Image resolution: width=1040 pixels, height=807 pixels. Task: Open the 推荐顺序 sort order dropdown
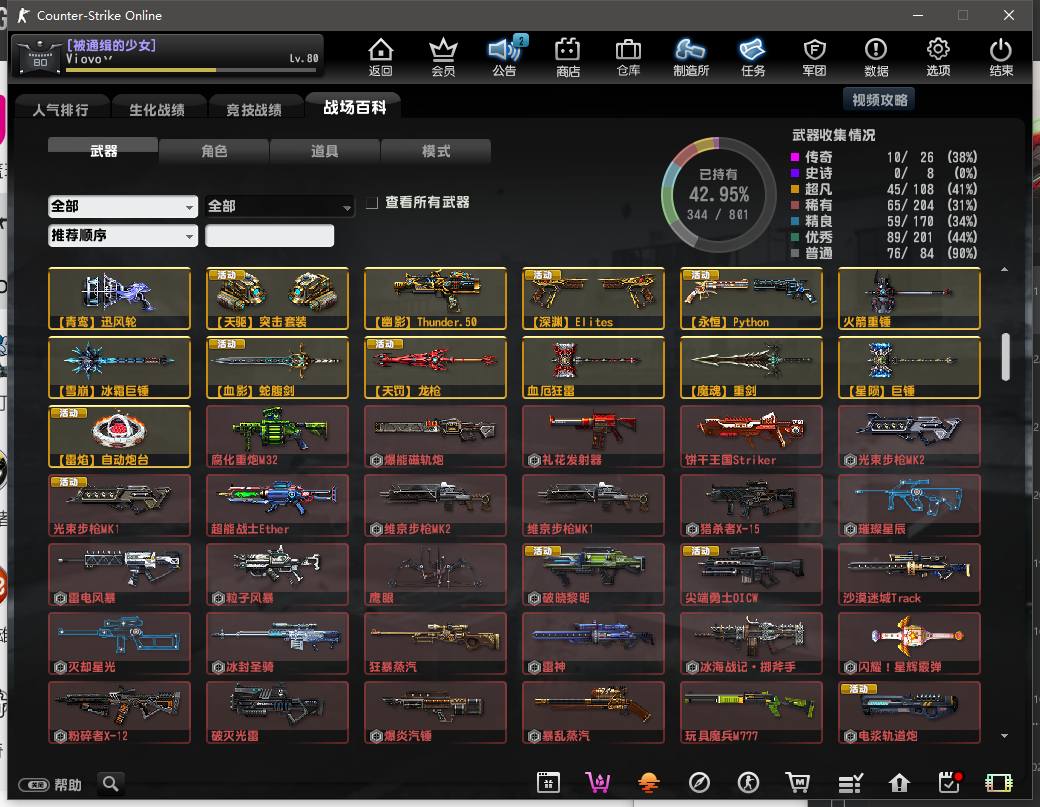coord(123,235)
